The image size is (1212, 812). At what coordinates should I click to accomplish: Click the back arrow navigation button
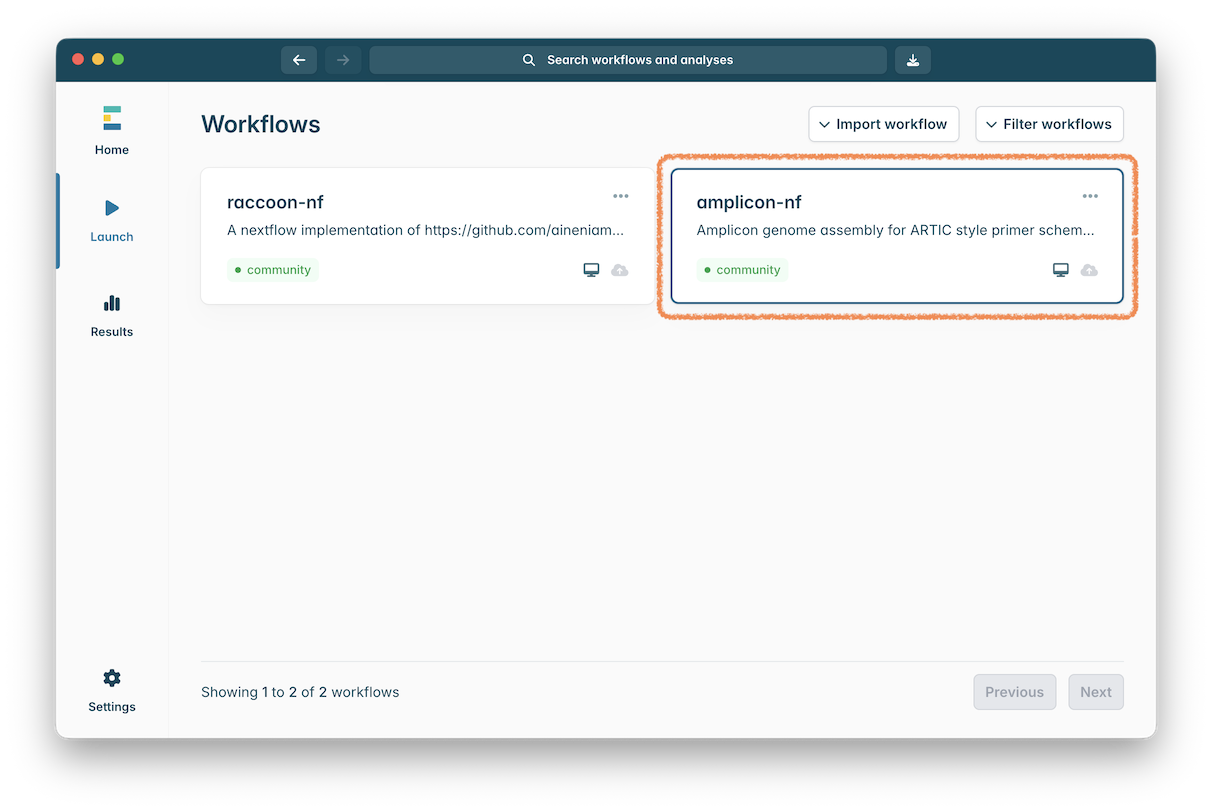tap(298, 60)
